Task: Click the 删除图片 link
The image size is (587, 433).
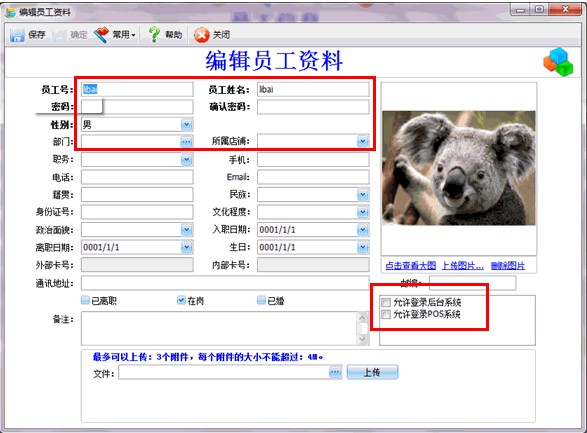Action: coord(508,266)
